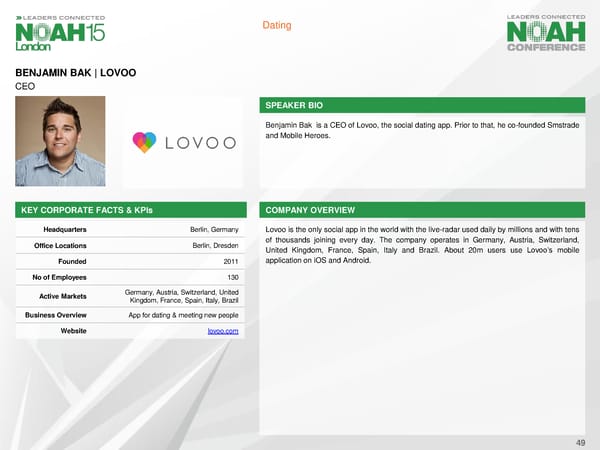Open the lovoo.com website link

223,331
